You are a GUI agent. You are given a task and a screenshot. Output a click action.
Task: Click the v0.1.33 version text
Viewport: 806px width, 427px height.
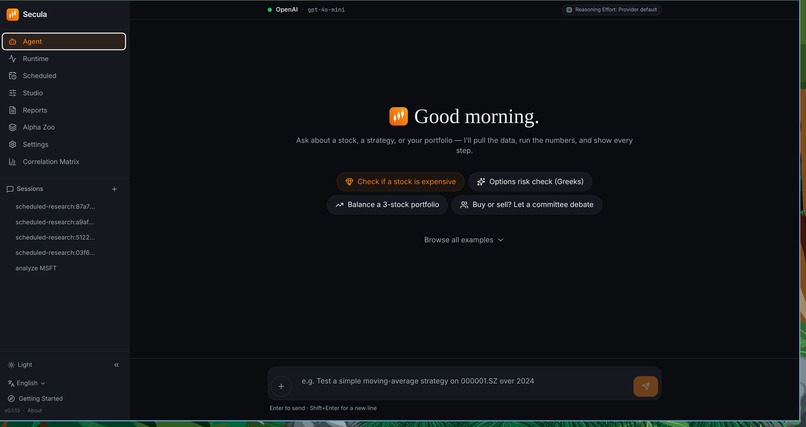11,411
